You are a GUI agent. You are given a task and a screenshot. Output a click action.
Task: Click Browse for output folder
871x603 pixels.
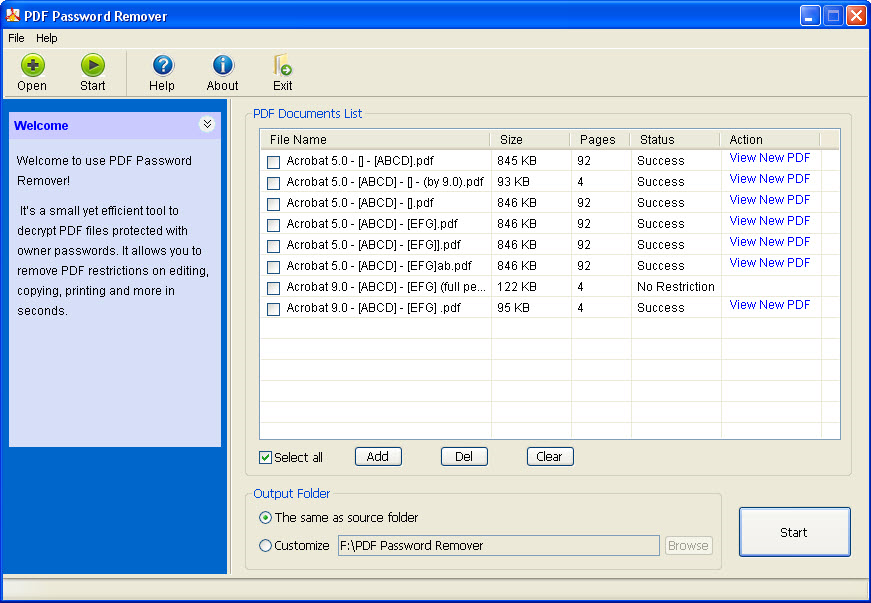pos(688,545)
